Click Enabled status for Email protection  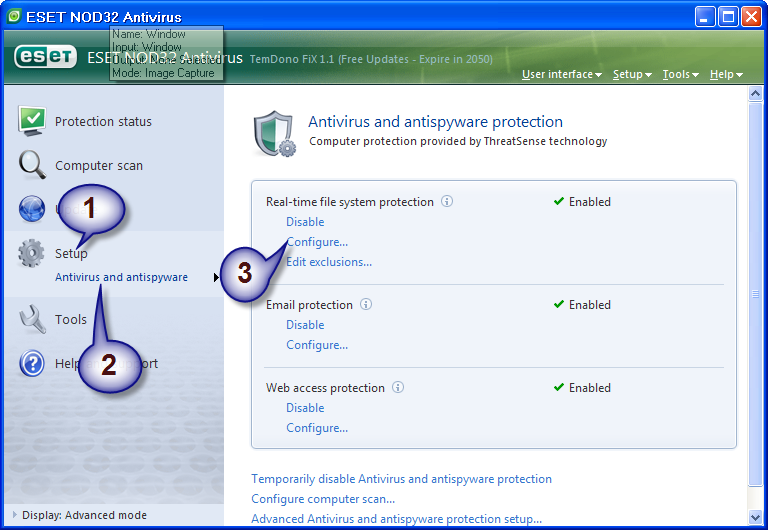pos(582,305)
